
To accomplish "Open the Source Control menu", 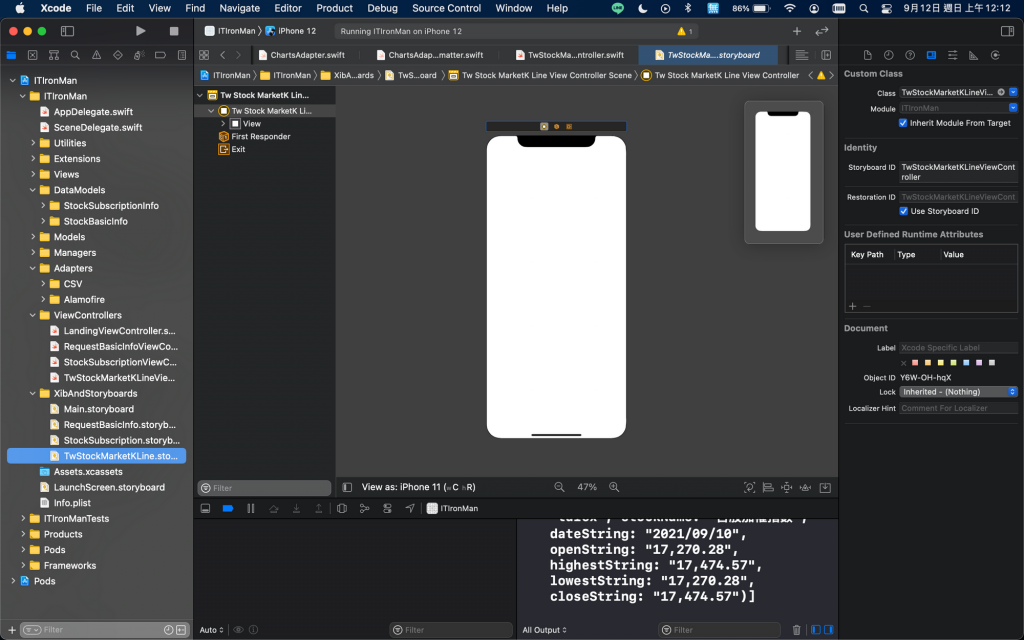I will pos(447,8).
